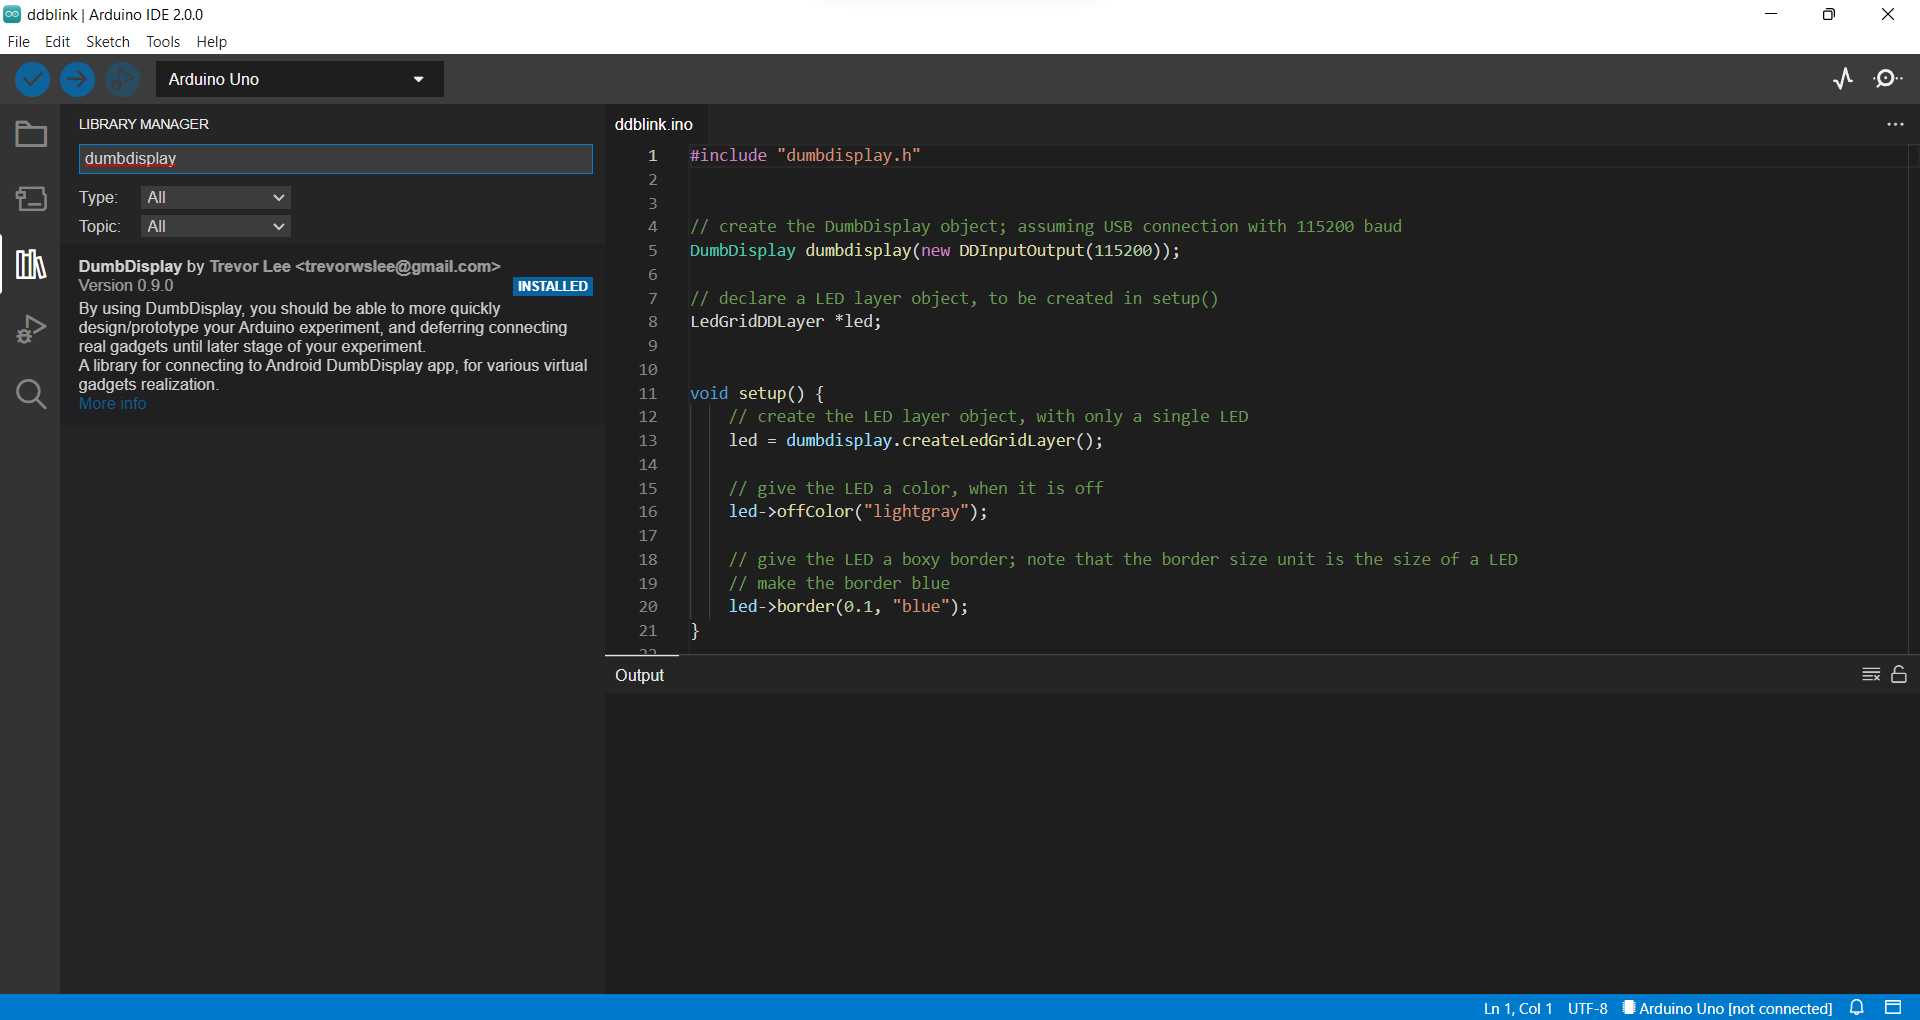Screen dimensions: 1920x1020
Task: Open the Debug panel in sidebar
Action: coord(31,329)
